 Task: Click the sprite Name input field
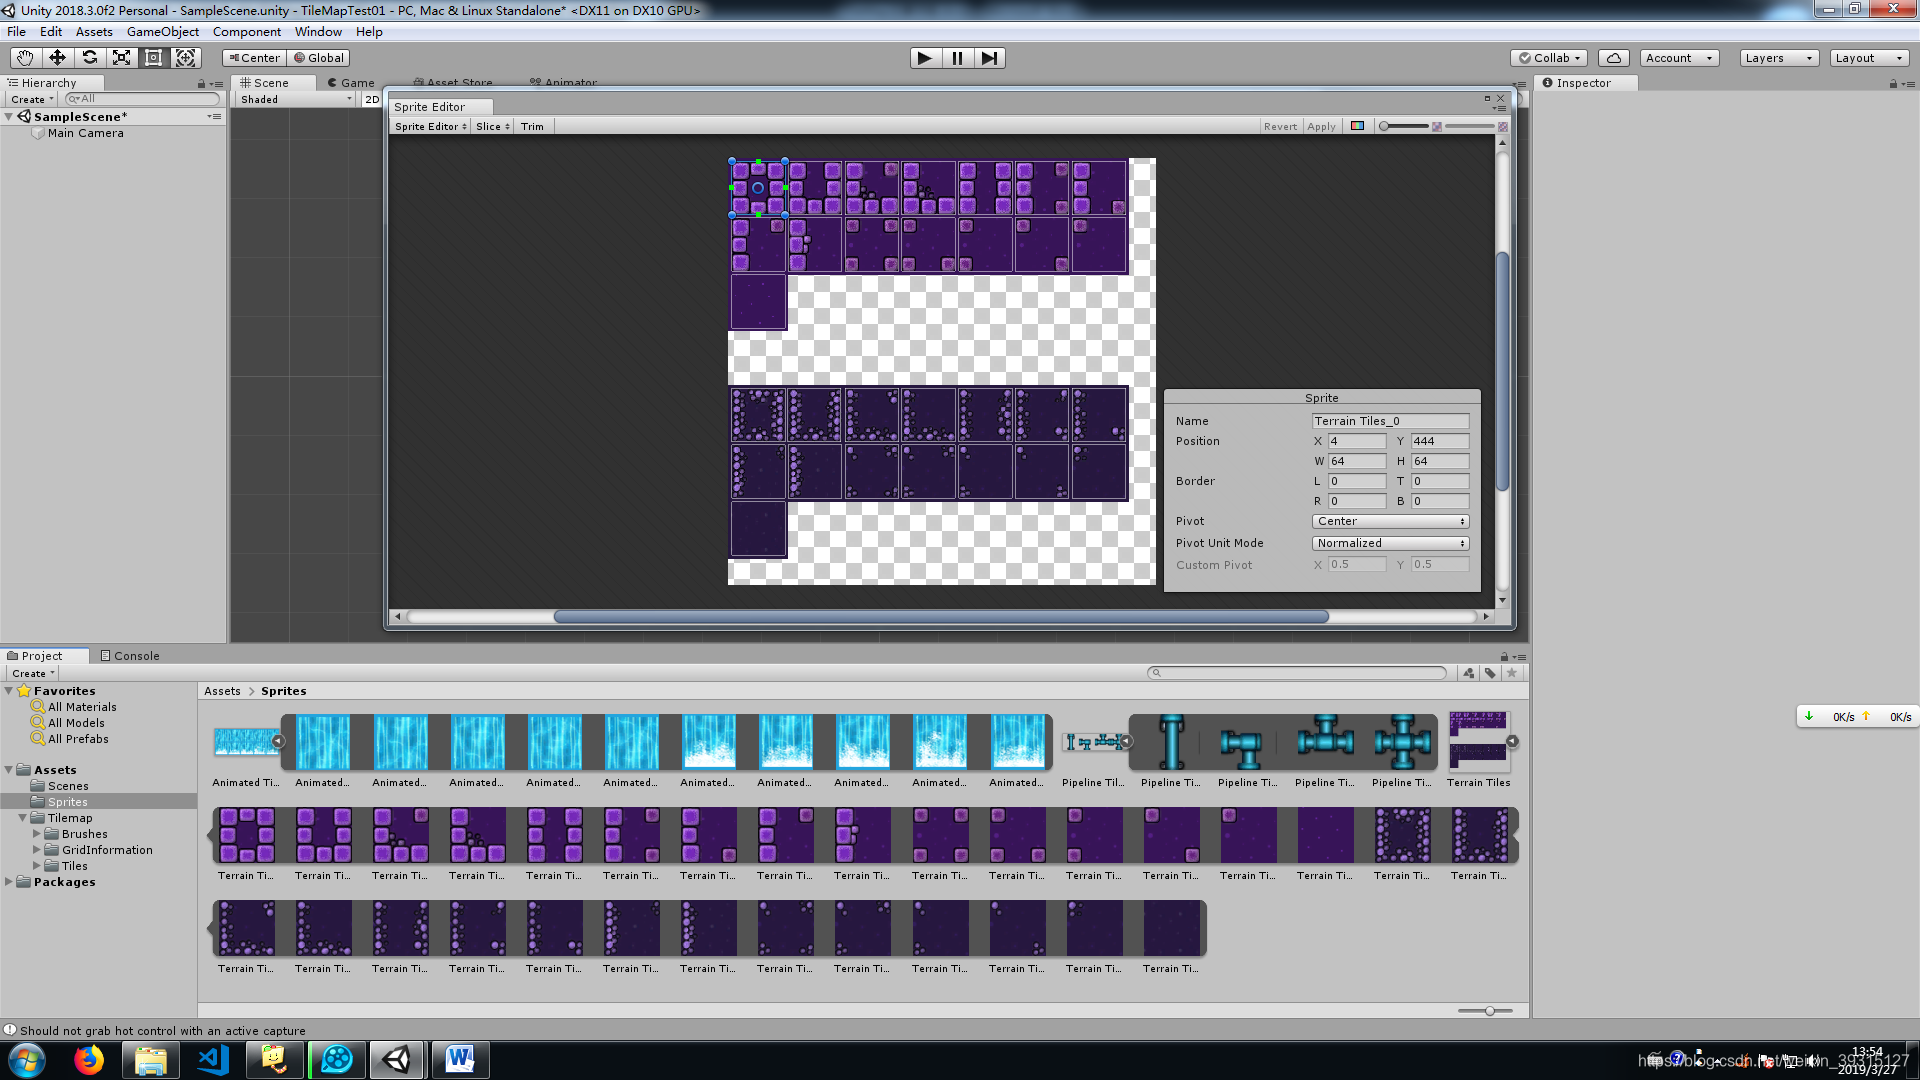1390,421
